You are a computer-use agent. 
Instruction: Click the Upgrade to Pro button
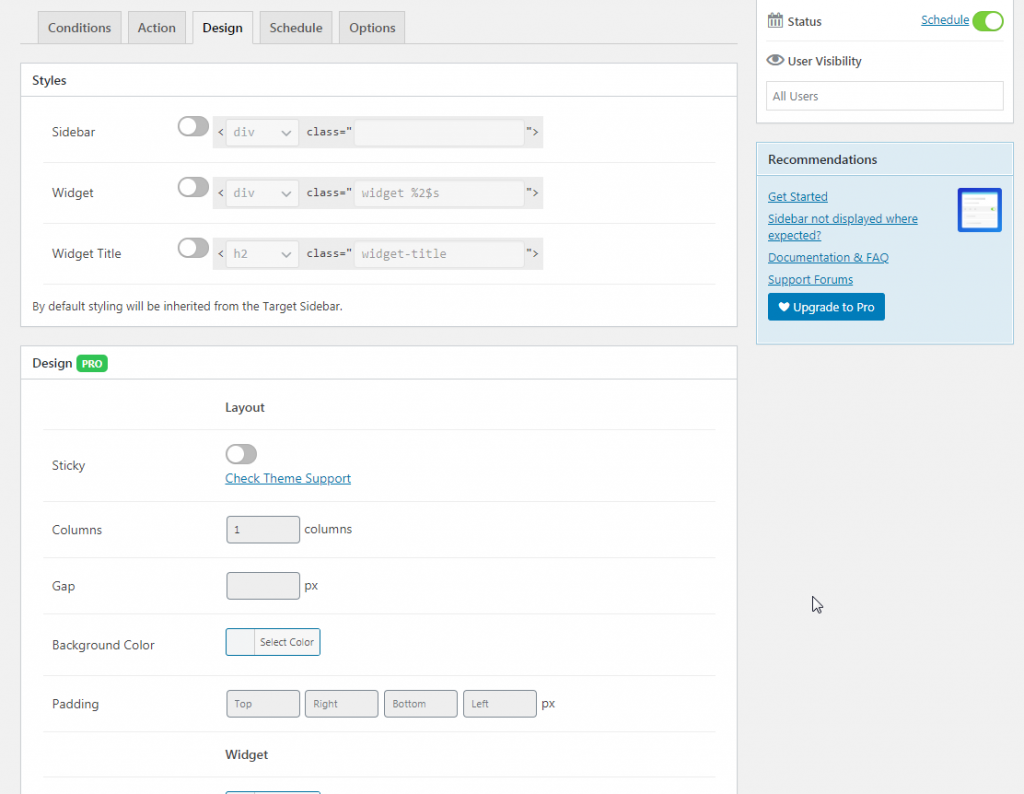tap(826, 307)
